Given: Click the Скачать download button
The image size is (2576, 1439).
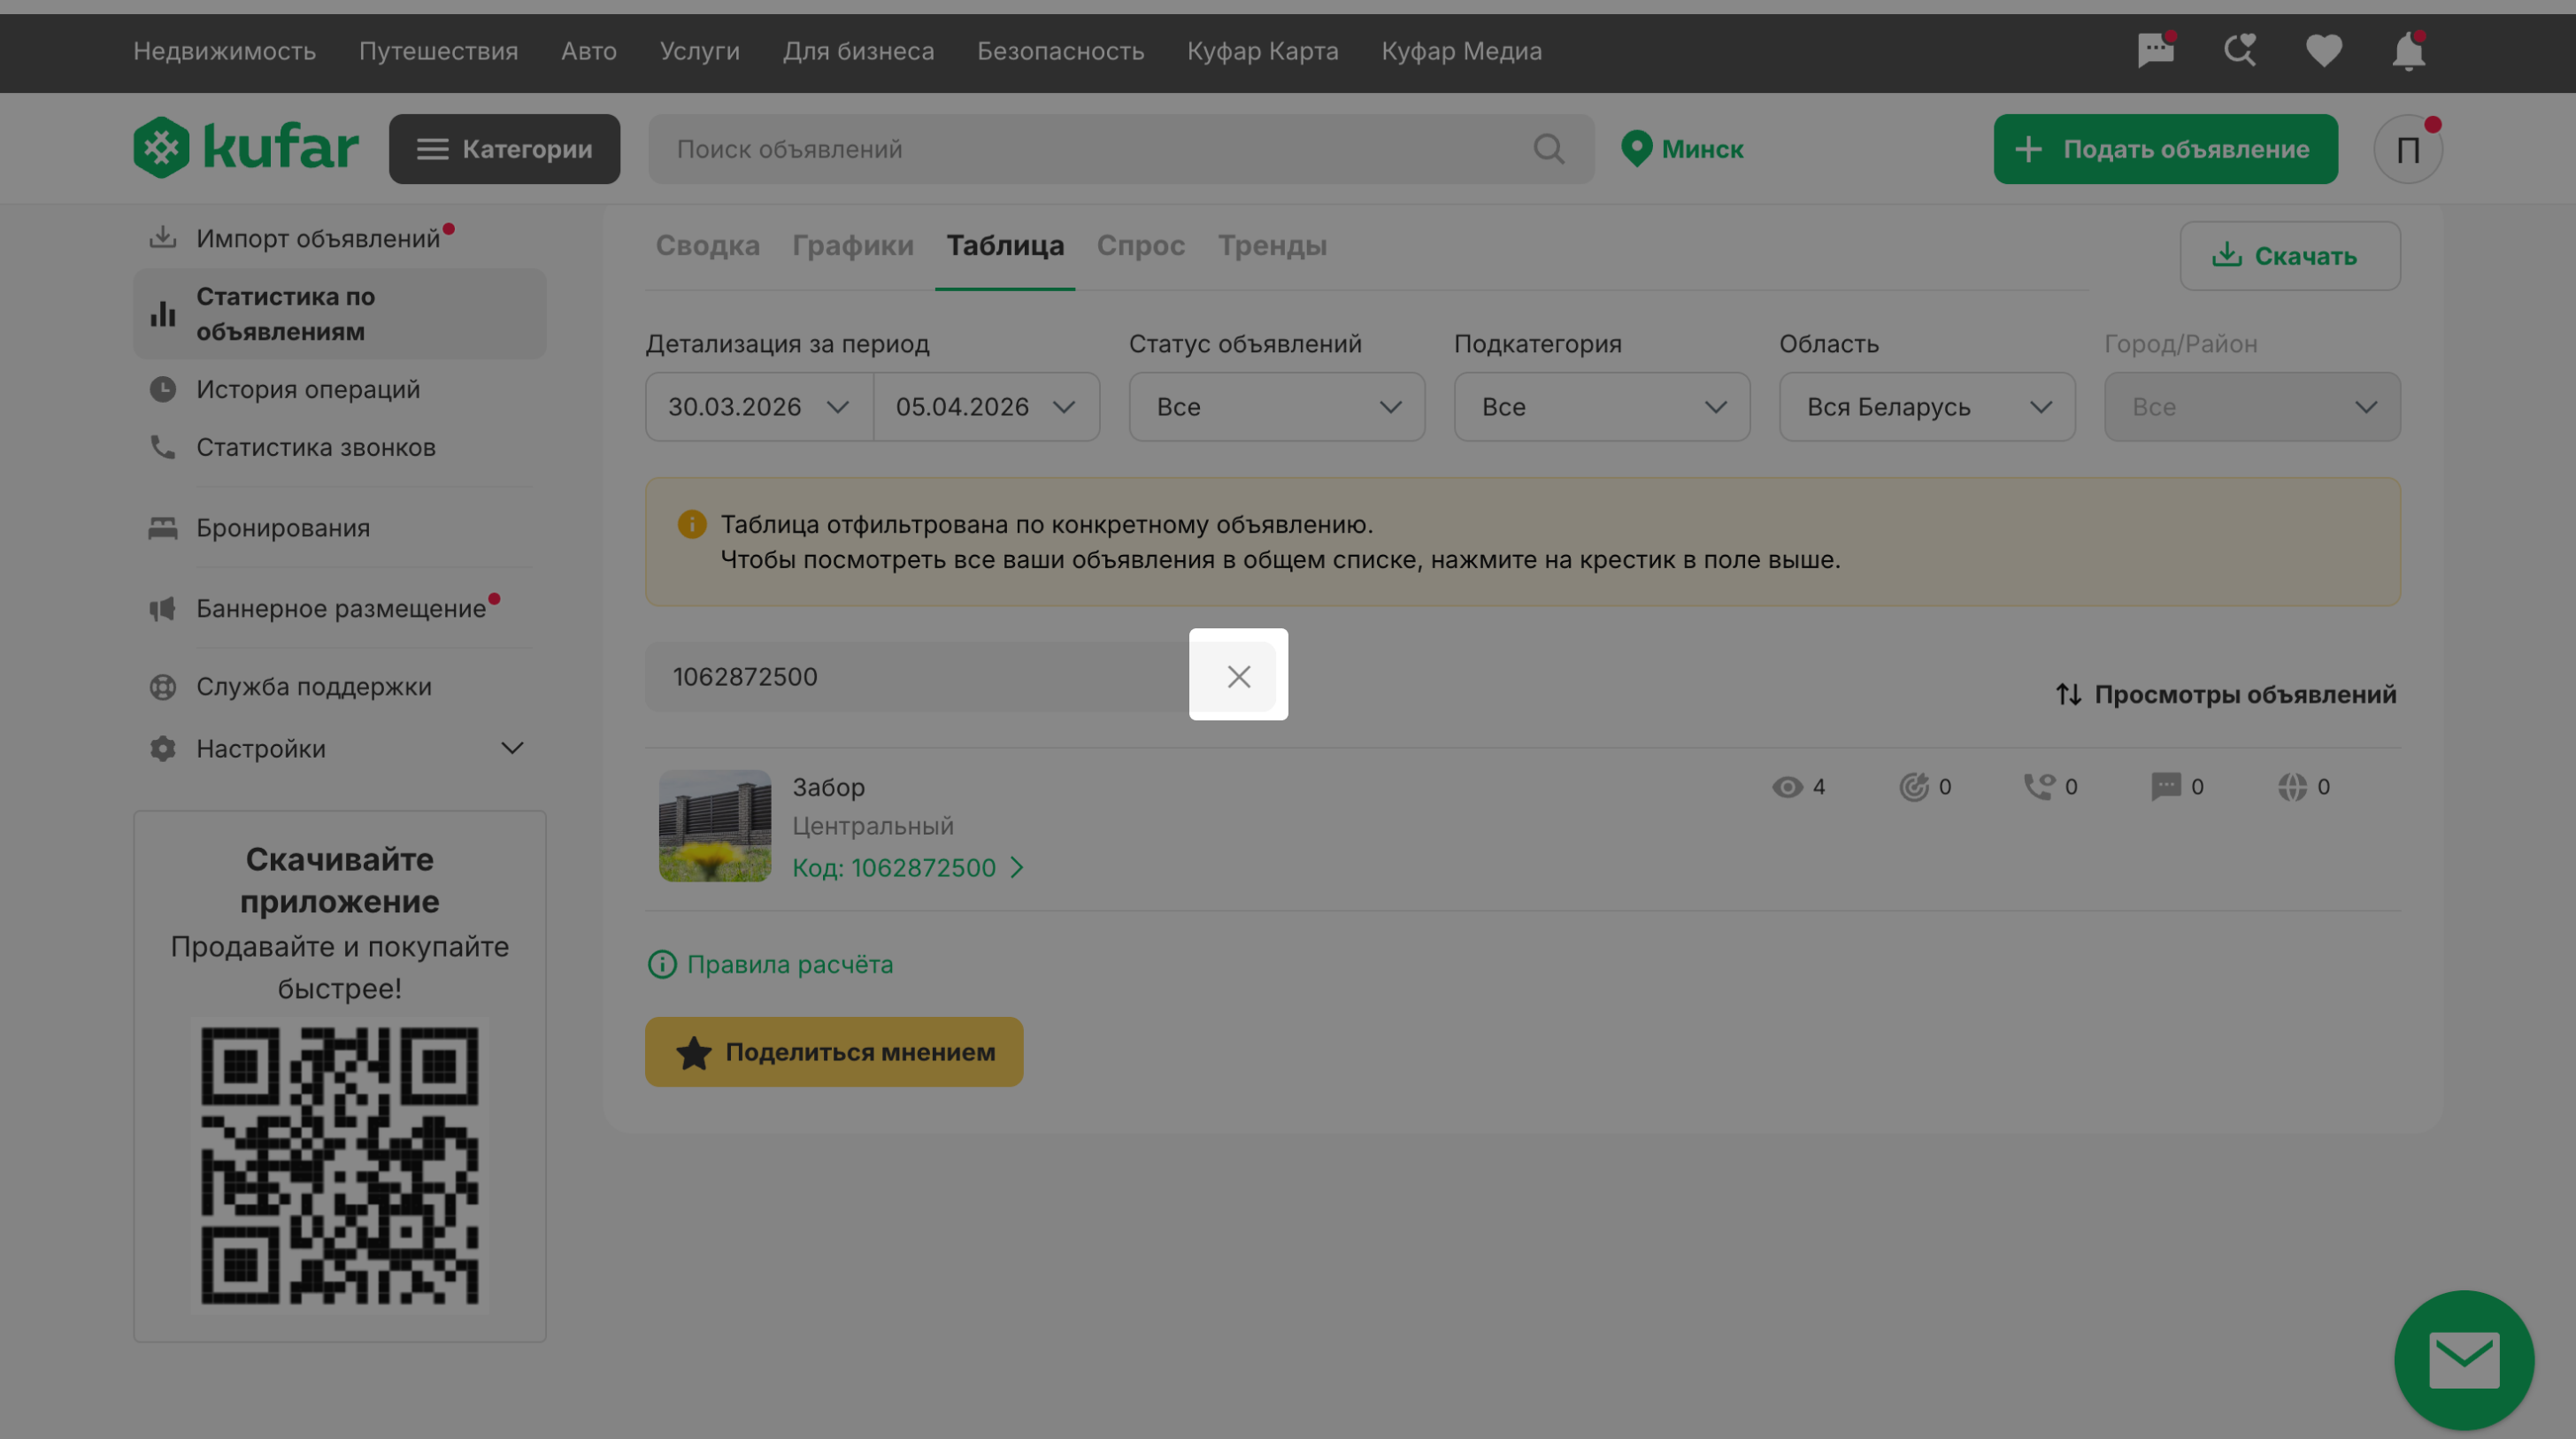Looking at the screenshot, I should (2290, 256).
